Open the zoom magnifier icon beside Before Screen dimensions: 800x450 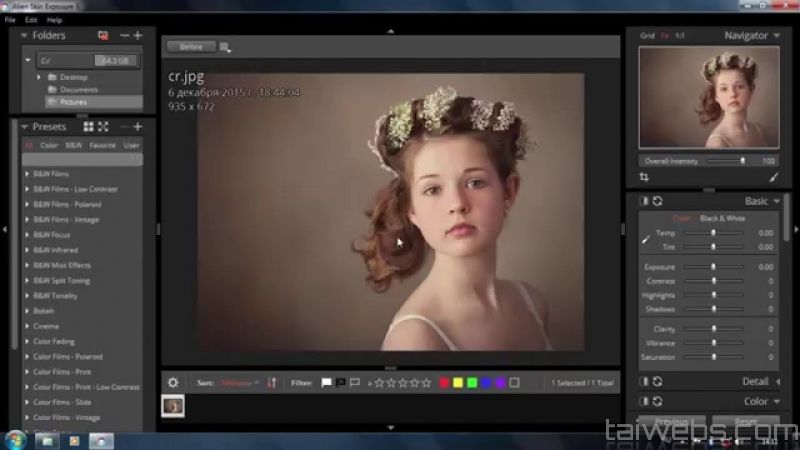point(225,47)
